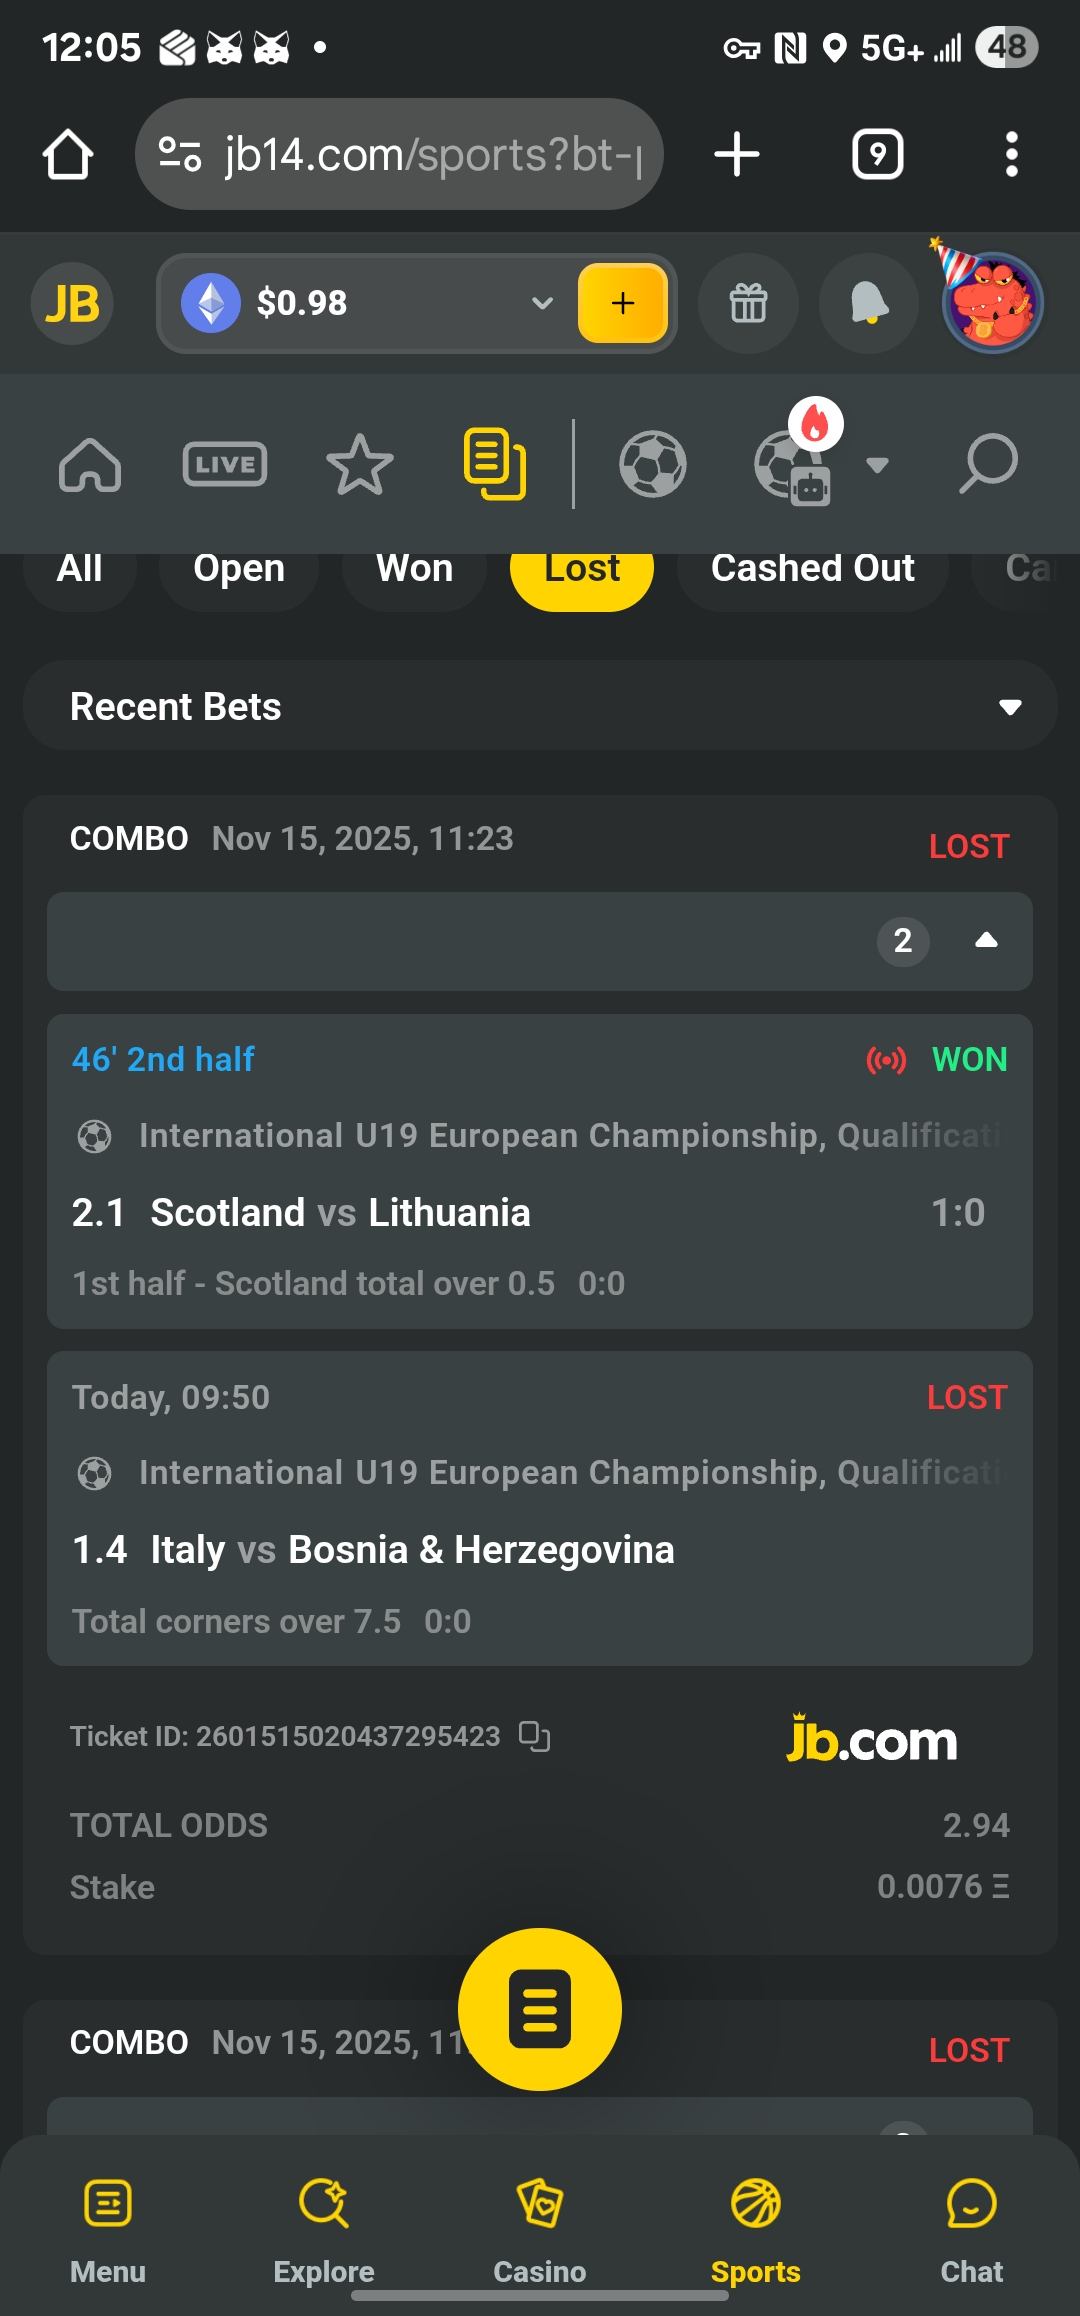Open Scotland vs Lithuania match
This screenshot has height=2316, width=1080.
340,1213
